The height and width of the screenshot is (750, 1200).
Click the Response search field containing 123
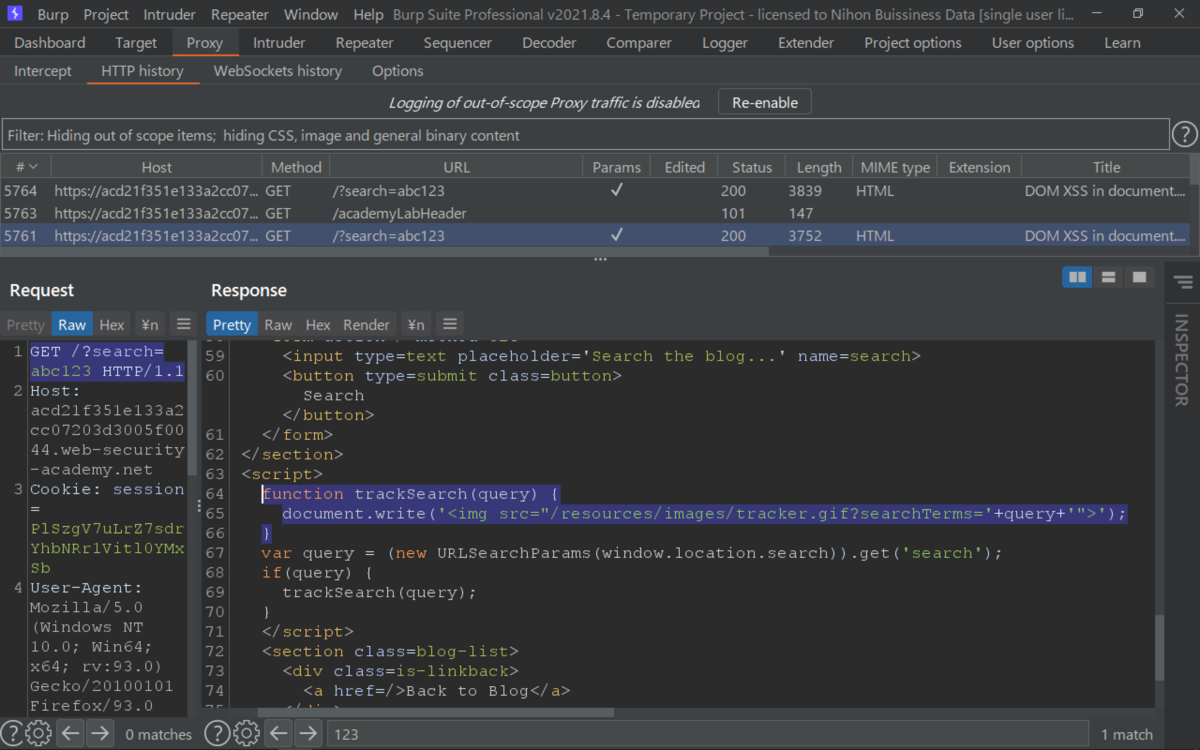[x=708, y=733]
